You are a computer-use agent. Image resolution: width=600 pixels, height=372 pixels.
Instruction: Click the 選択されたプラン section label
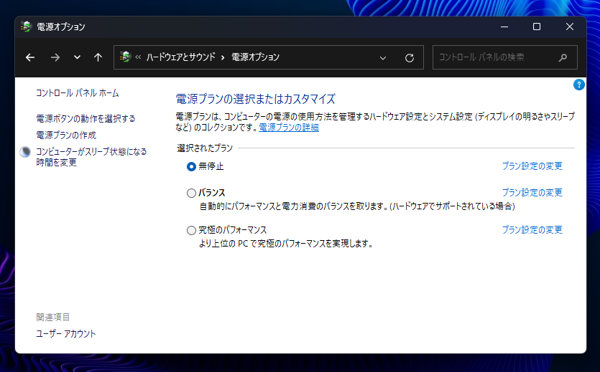205,148
